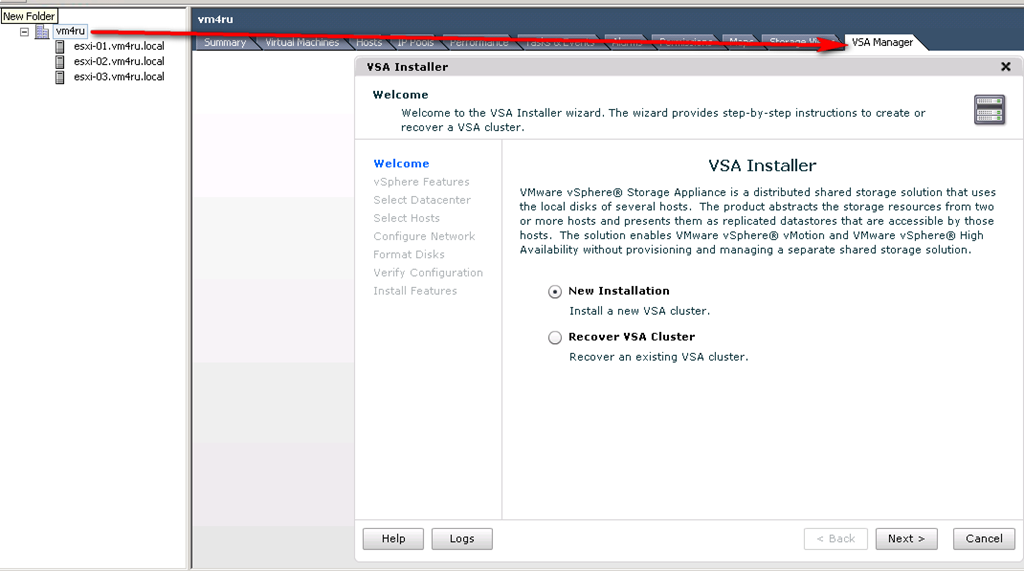The image size is (1024, 571).
Task: Click 'Recover an existing VSA cluster.' description
Action: point(658,357)
